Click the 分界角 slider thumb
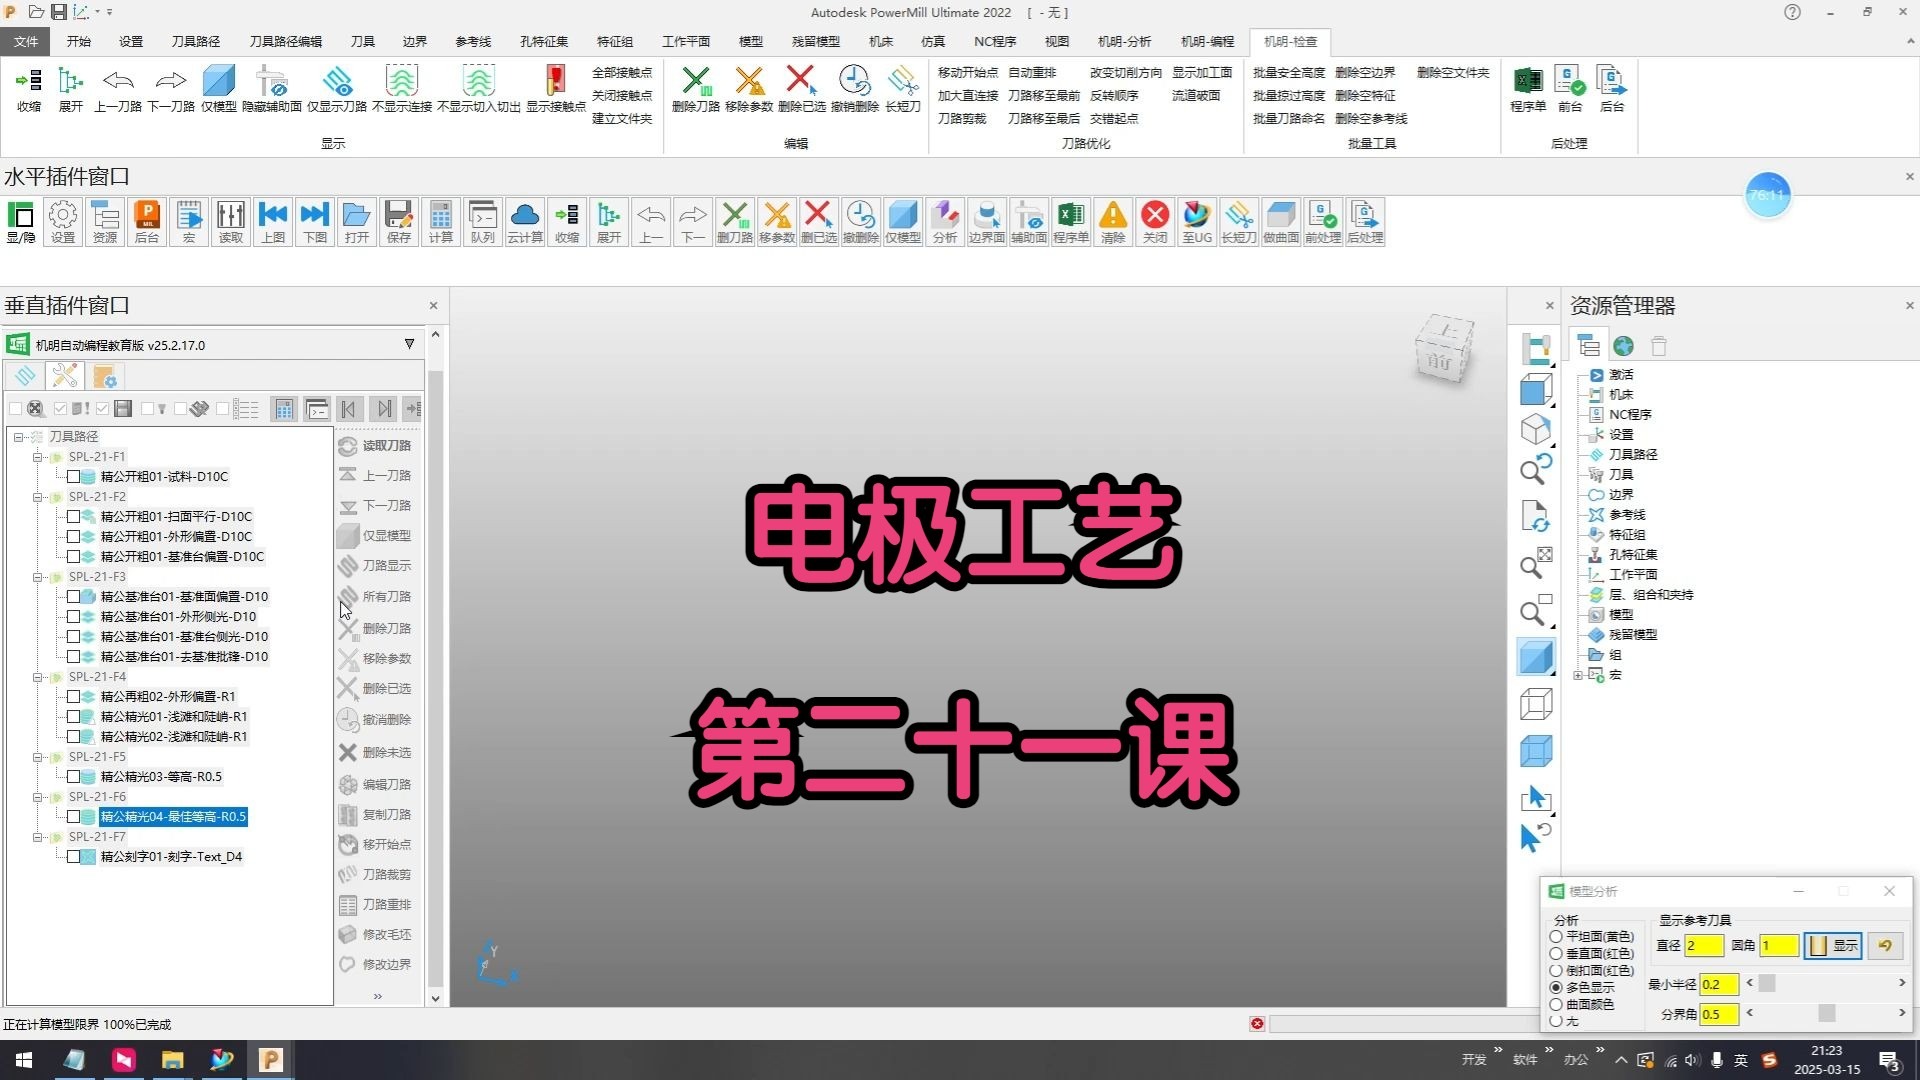Screen dimensions: 1920x1080 click(x=1827, y=1014)
